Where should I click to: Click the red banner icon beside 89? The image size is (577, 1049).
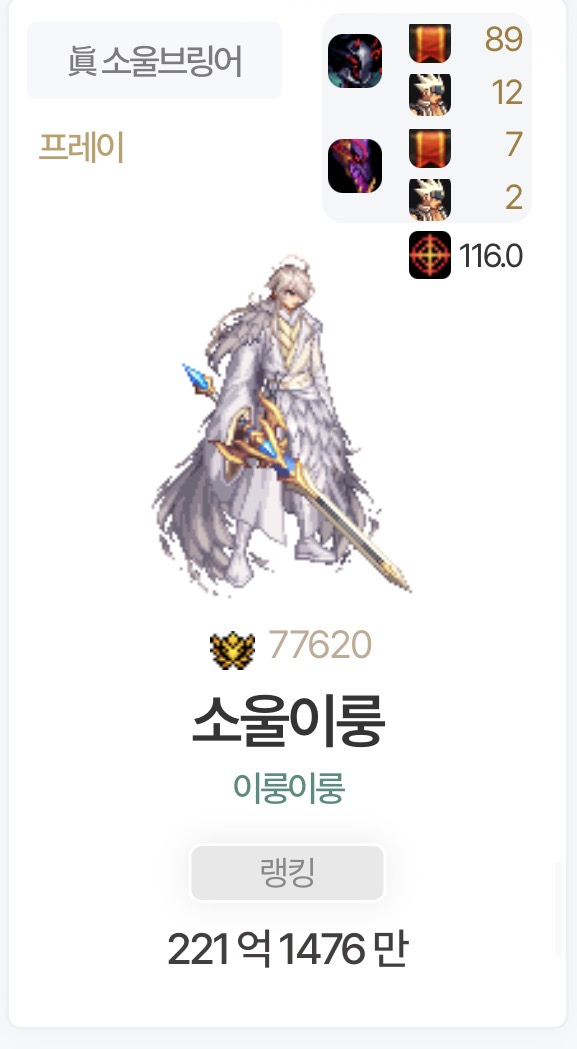[430, 43]
